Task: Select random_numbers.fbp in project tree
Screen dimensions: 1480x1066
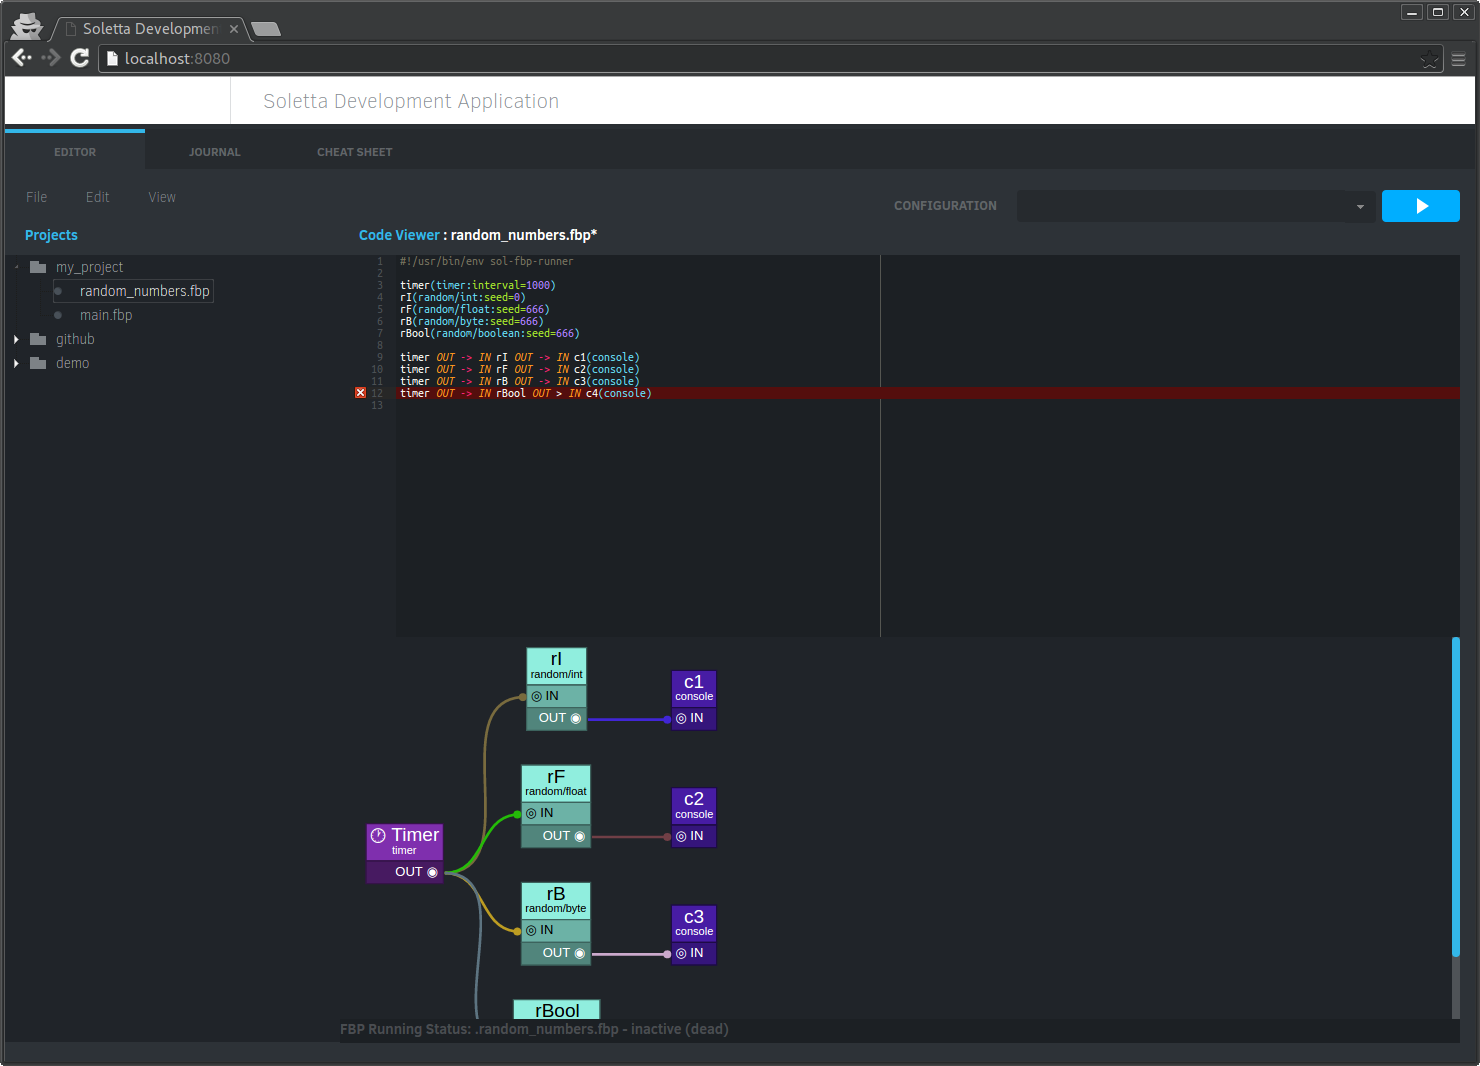Action: [x=144, y=291]
